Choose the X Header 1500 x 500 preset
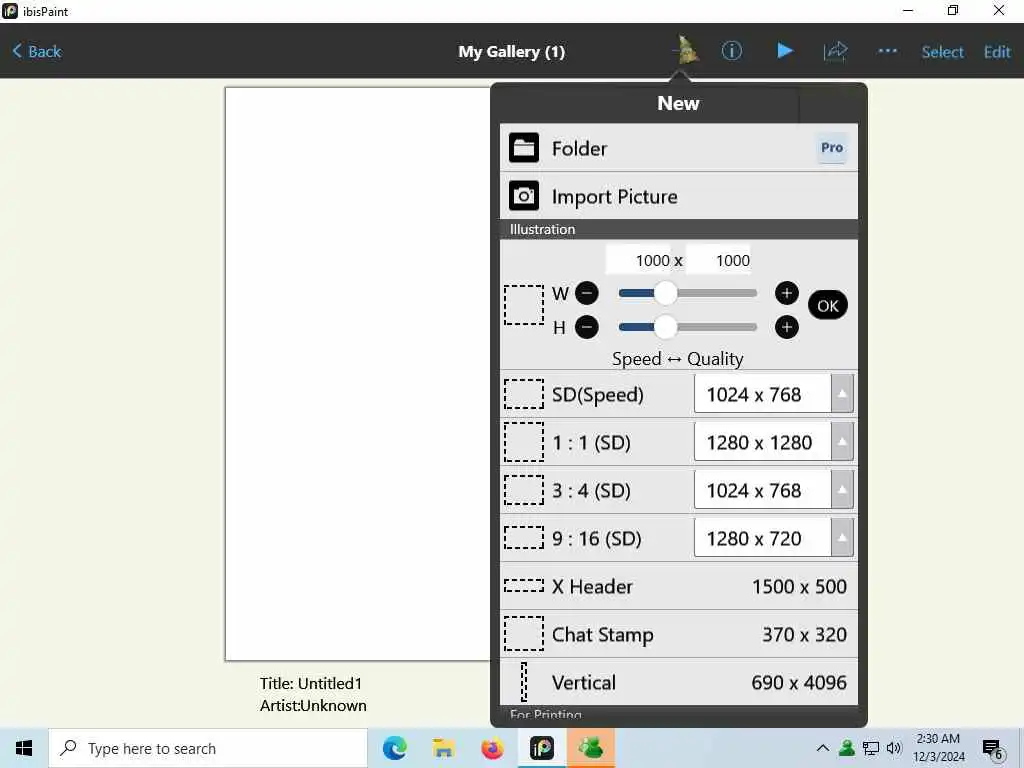This screenshot has width=1024, height=768. [x=679, y=586]
